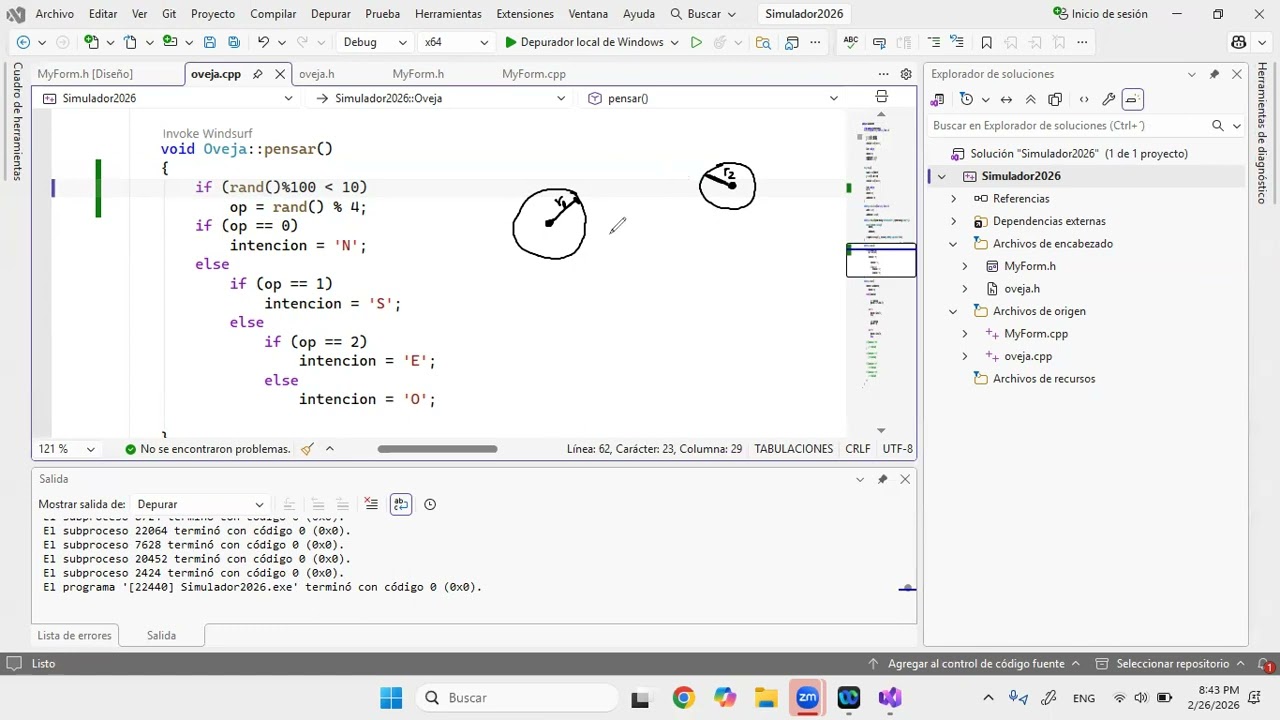Open the Mostrar salida de Depurar dropdown

pyautogui.click(x=200, y=504)
